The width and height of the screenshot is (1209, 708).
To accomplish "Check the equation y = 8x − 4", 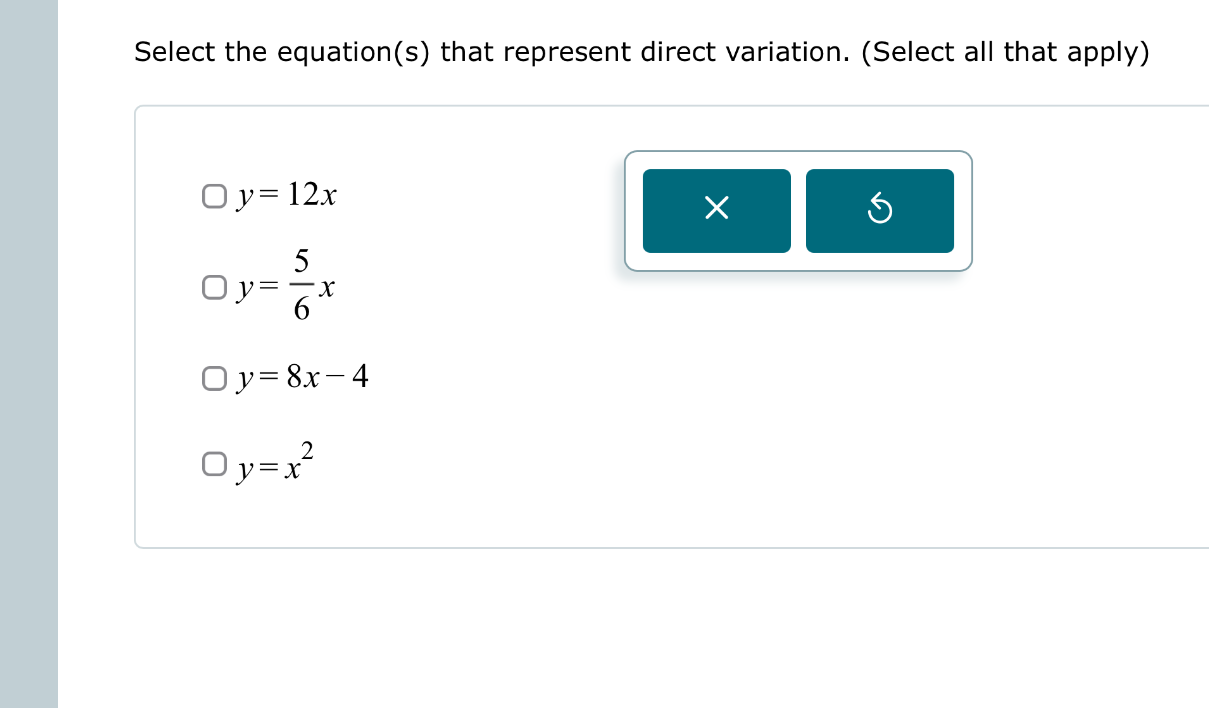I will point(214,377).
